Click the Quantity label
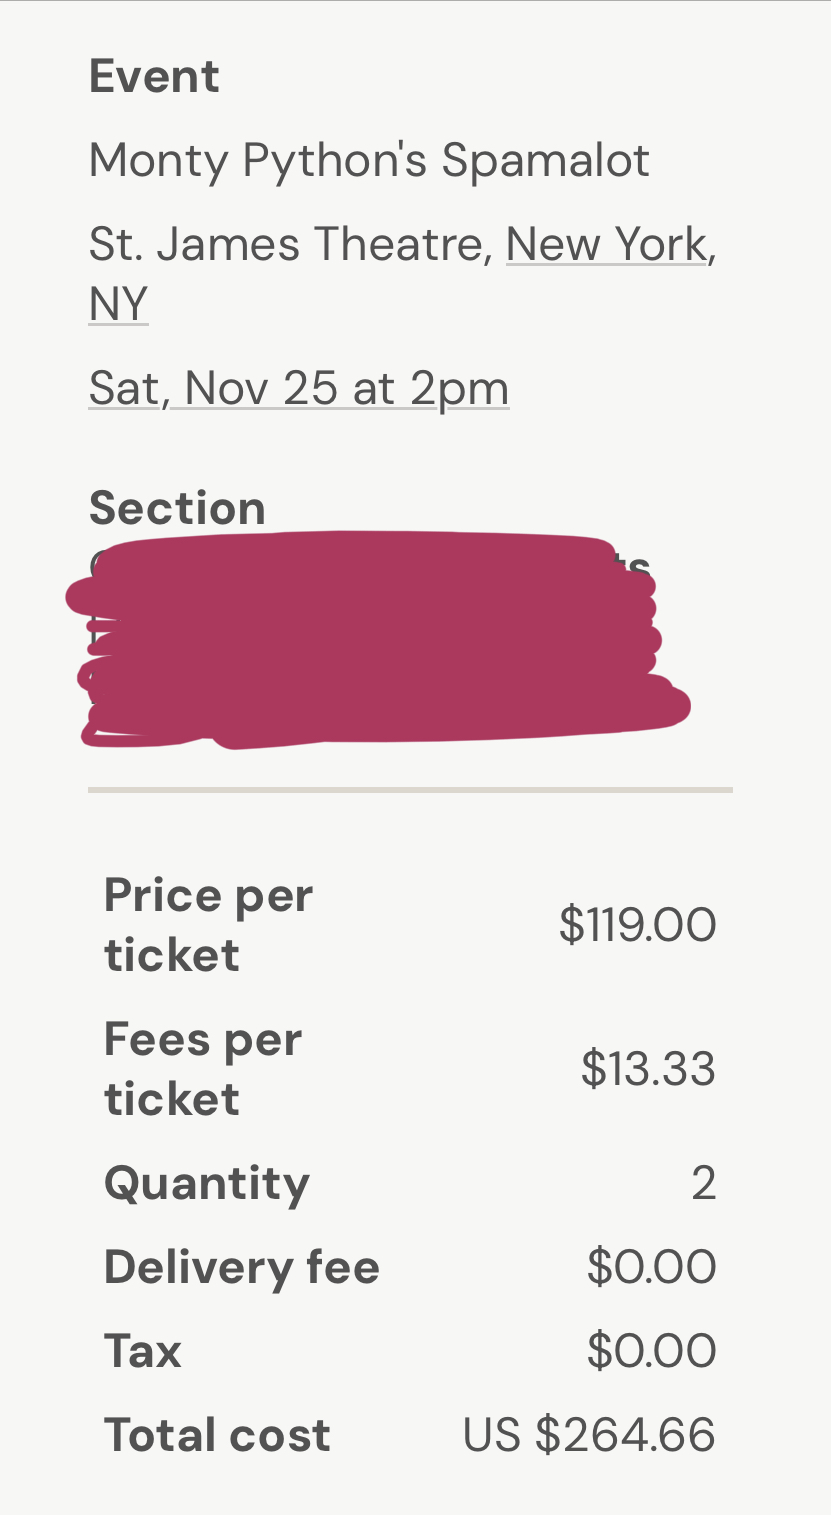831x1515 pixels. 207,1183
